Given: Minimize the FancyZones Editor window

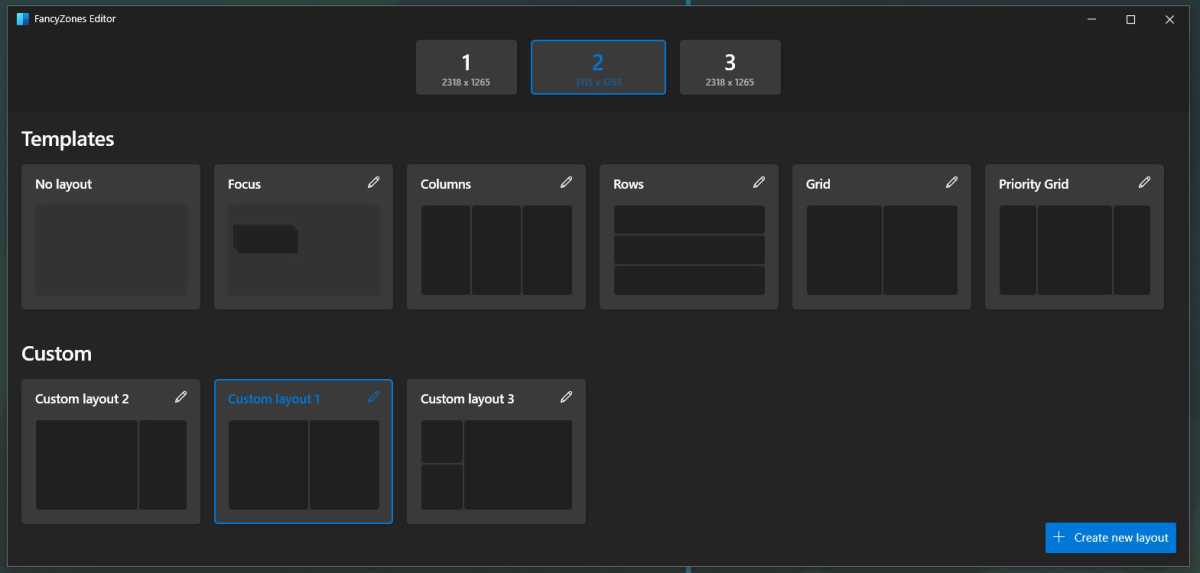Looking at the screenshot, I should pos(1092,19).
